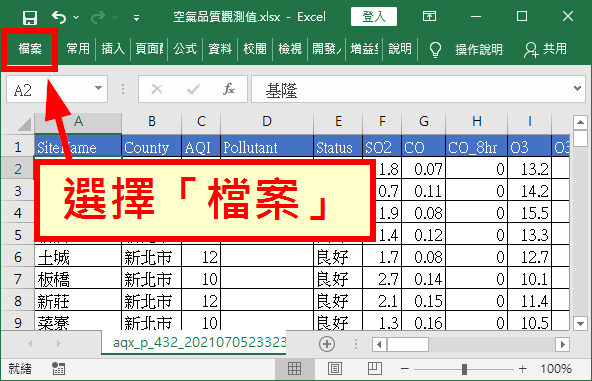Image resolution: width=592 pixels, height=381 pixels.
Task: Open the 頁面 layout ribbon tab
Action: 149,49
